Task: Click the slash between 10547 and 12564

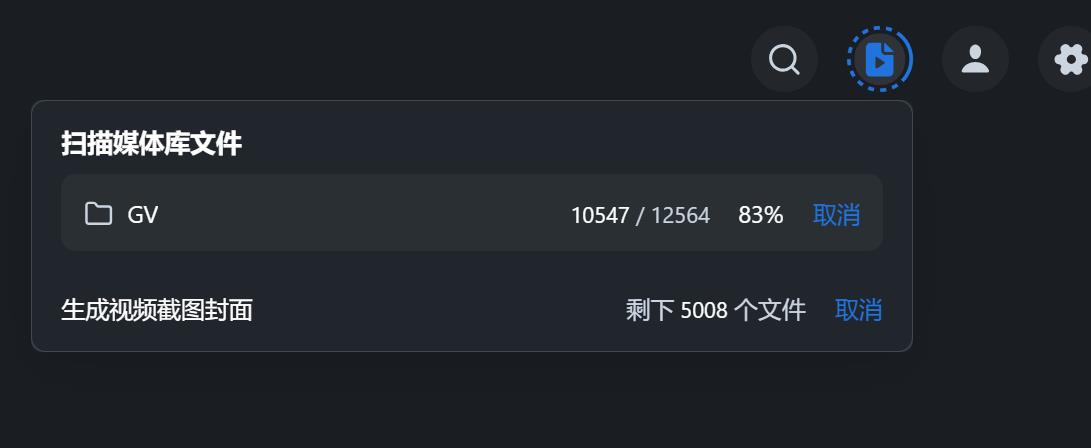Action: tap(640, 215)
